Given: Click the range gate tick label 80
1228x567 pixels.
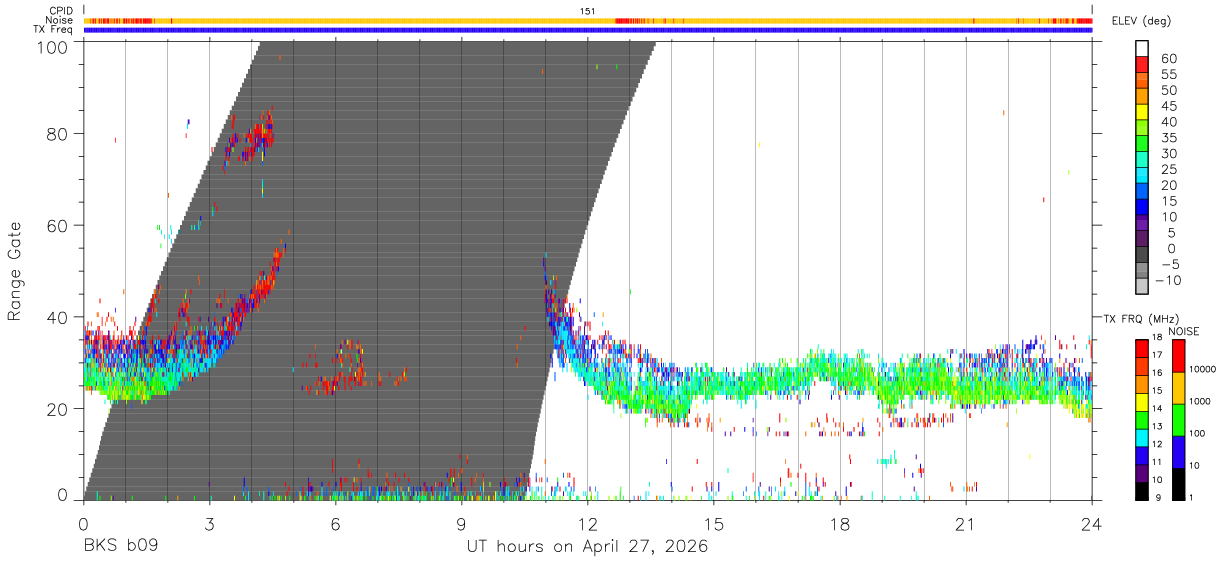Looking at the screenshot, I should (59, 134).
